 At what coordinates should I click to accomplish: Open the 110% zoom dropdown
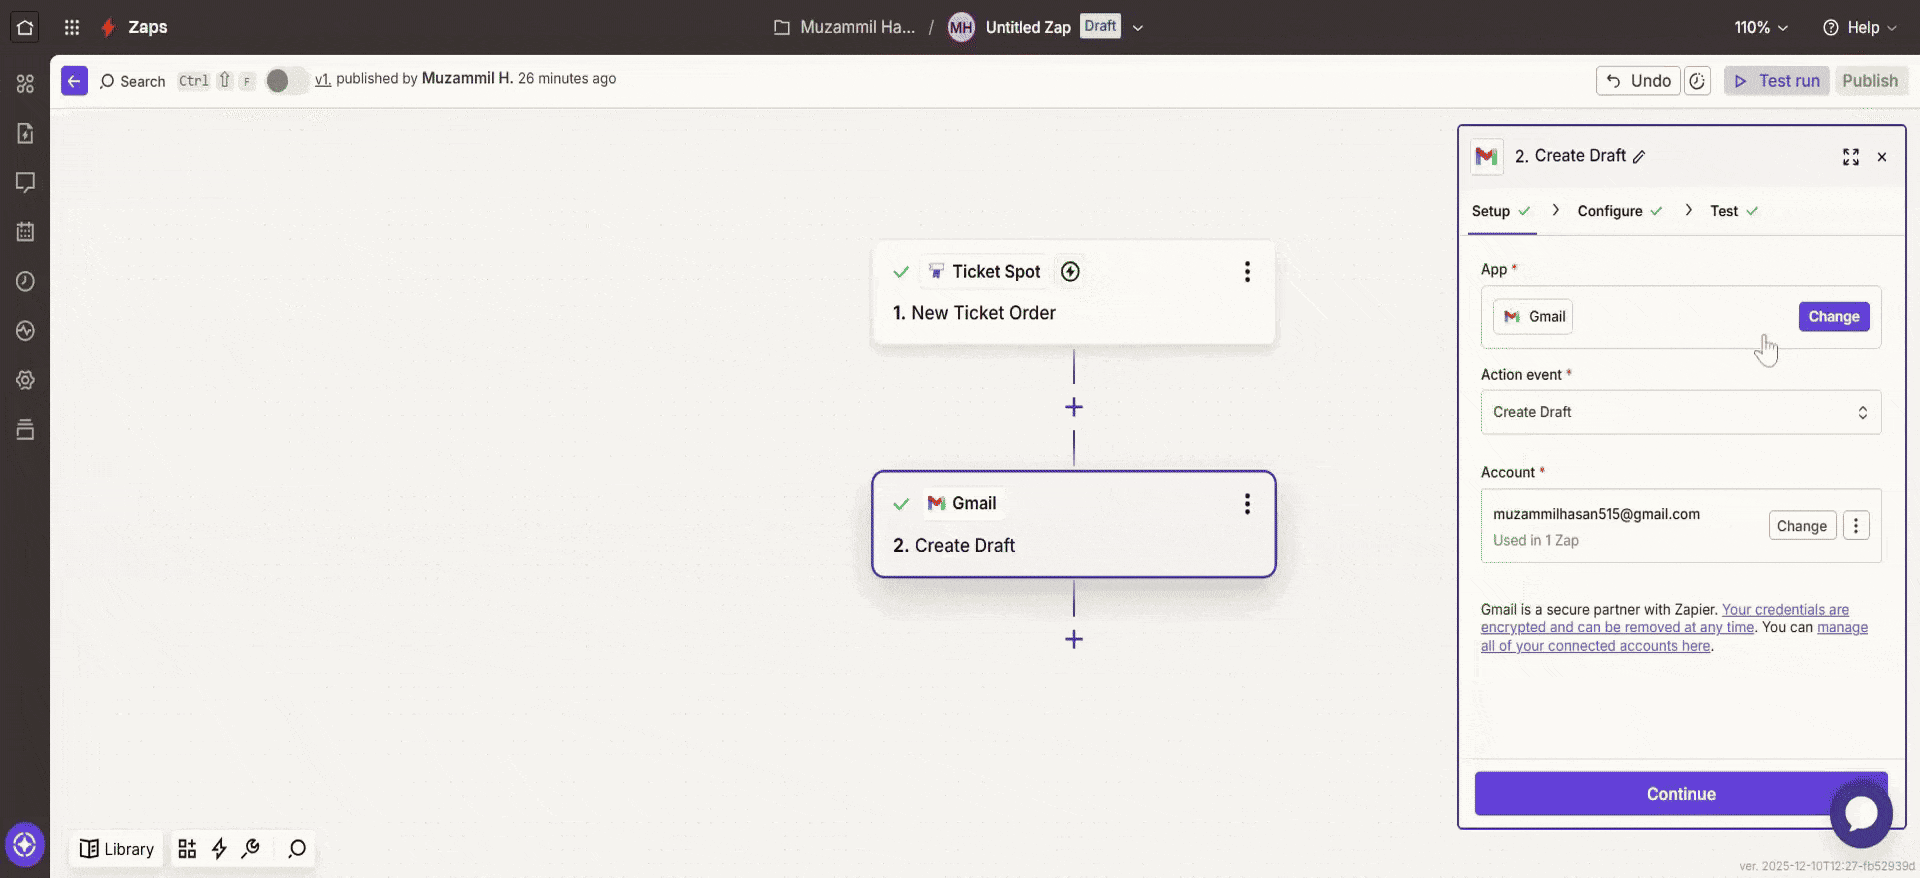[x=1761, y=27]
